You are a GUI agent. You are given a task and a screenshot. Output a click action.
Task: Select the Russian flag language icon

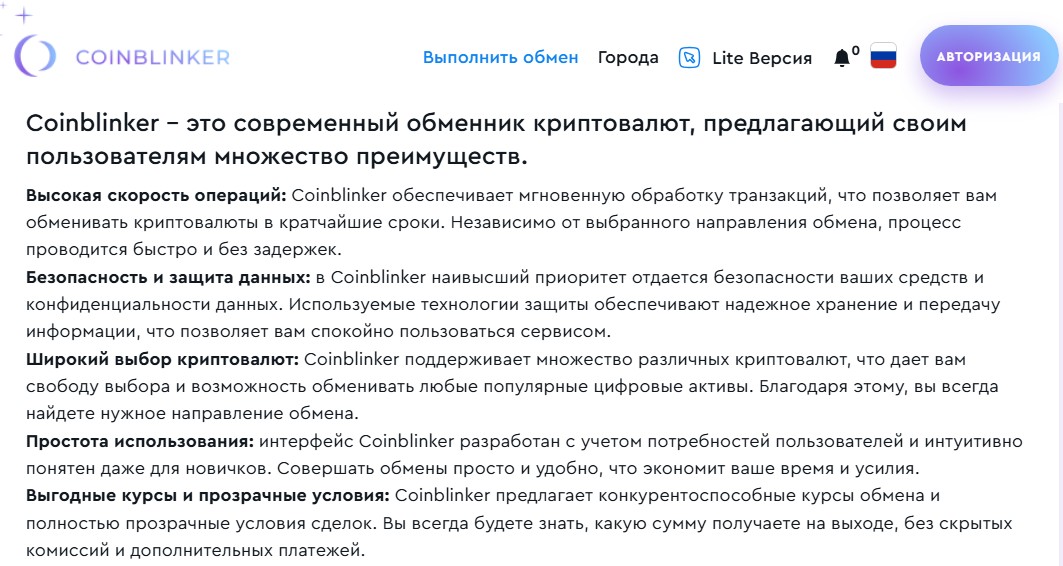click(x=883, y=57)
